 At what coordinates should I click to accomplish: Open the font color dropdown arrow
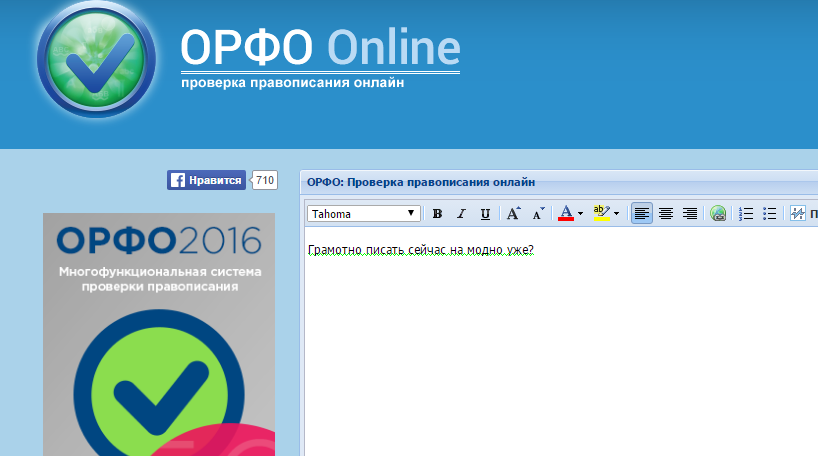click(580, 214)
